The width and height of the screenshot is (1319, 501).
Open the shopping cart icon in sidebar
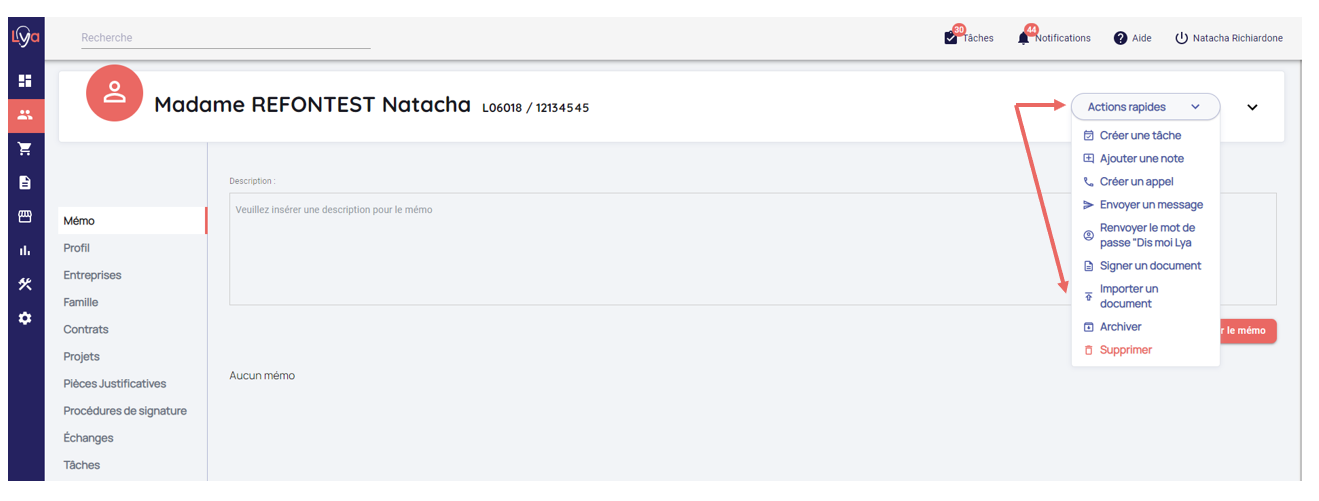pyautogui.click(x=25, y=148)
